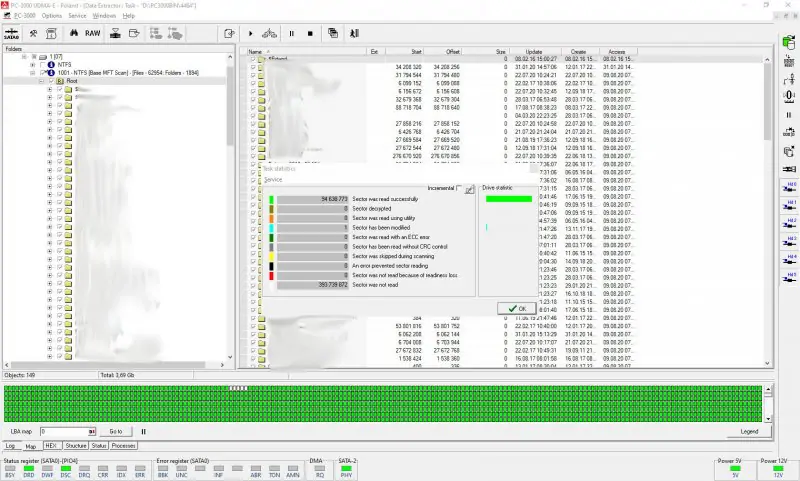This screenshot has width=800, height=481.
Task: Toggle the Incremental checkbox in Task statistics
Action: pos(459,188)
